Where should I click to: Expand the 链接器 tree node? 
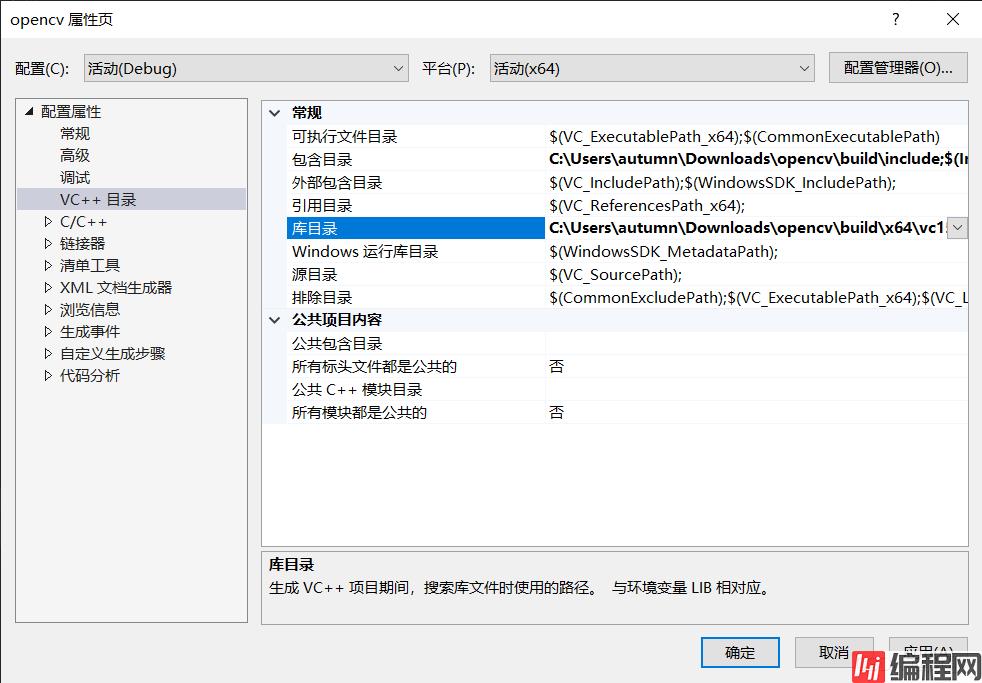tap(48, 244)
